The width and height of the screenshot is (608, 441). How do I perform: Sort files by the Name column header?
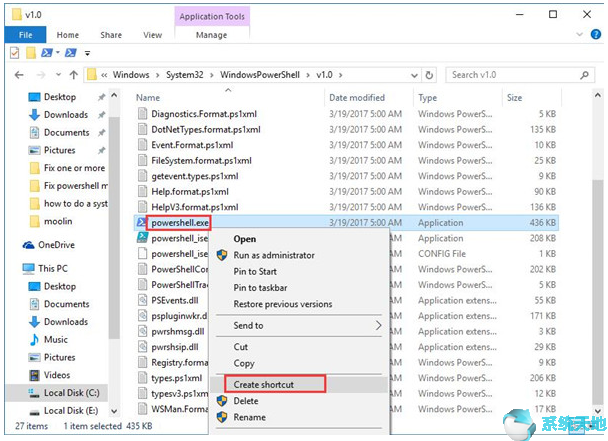click(x=148, y=98)
